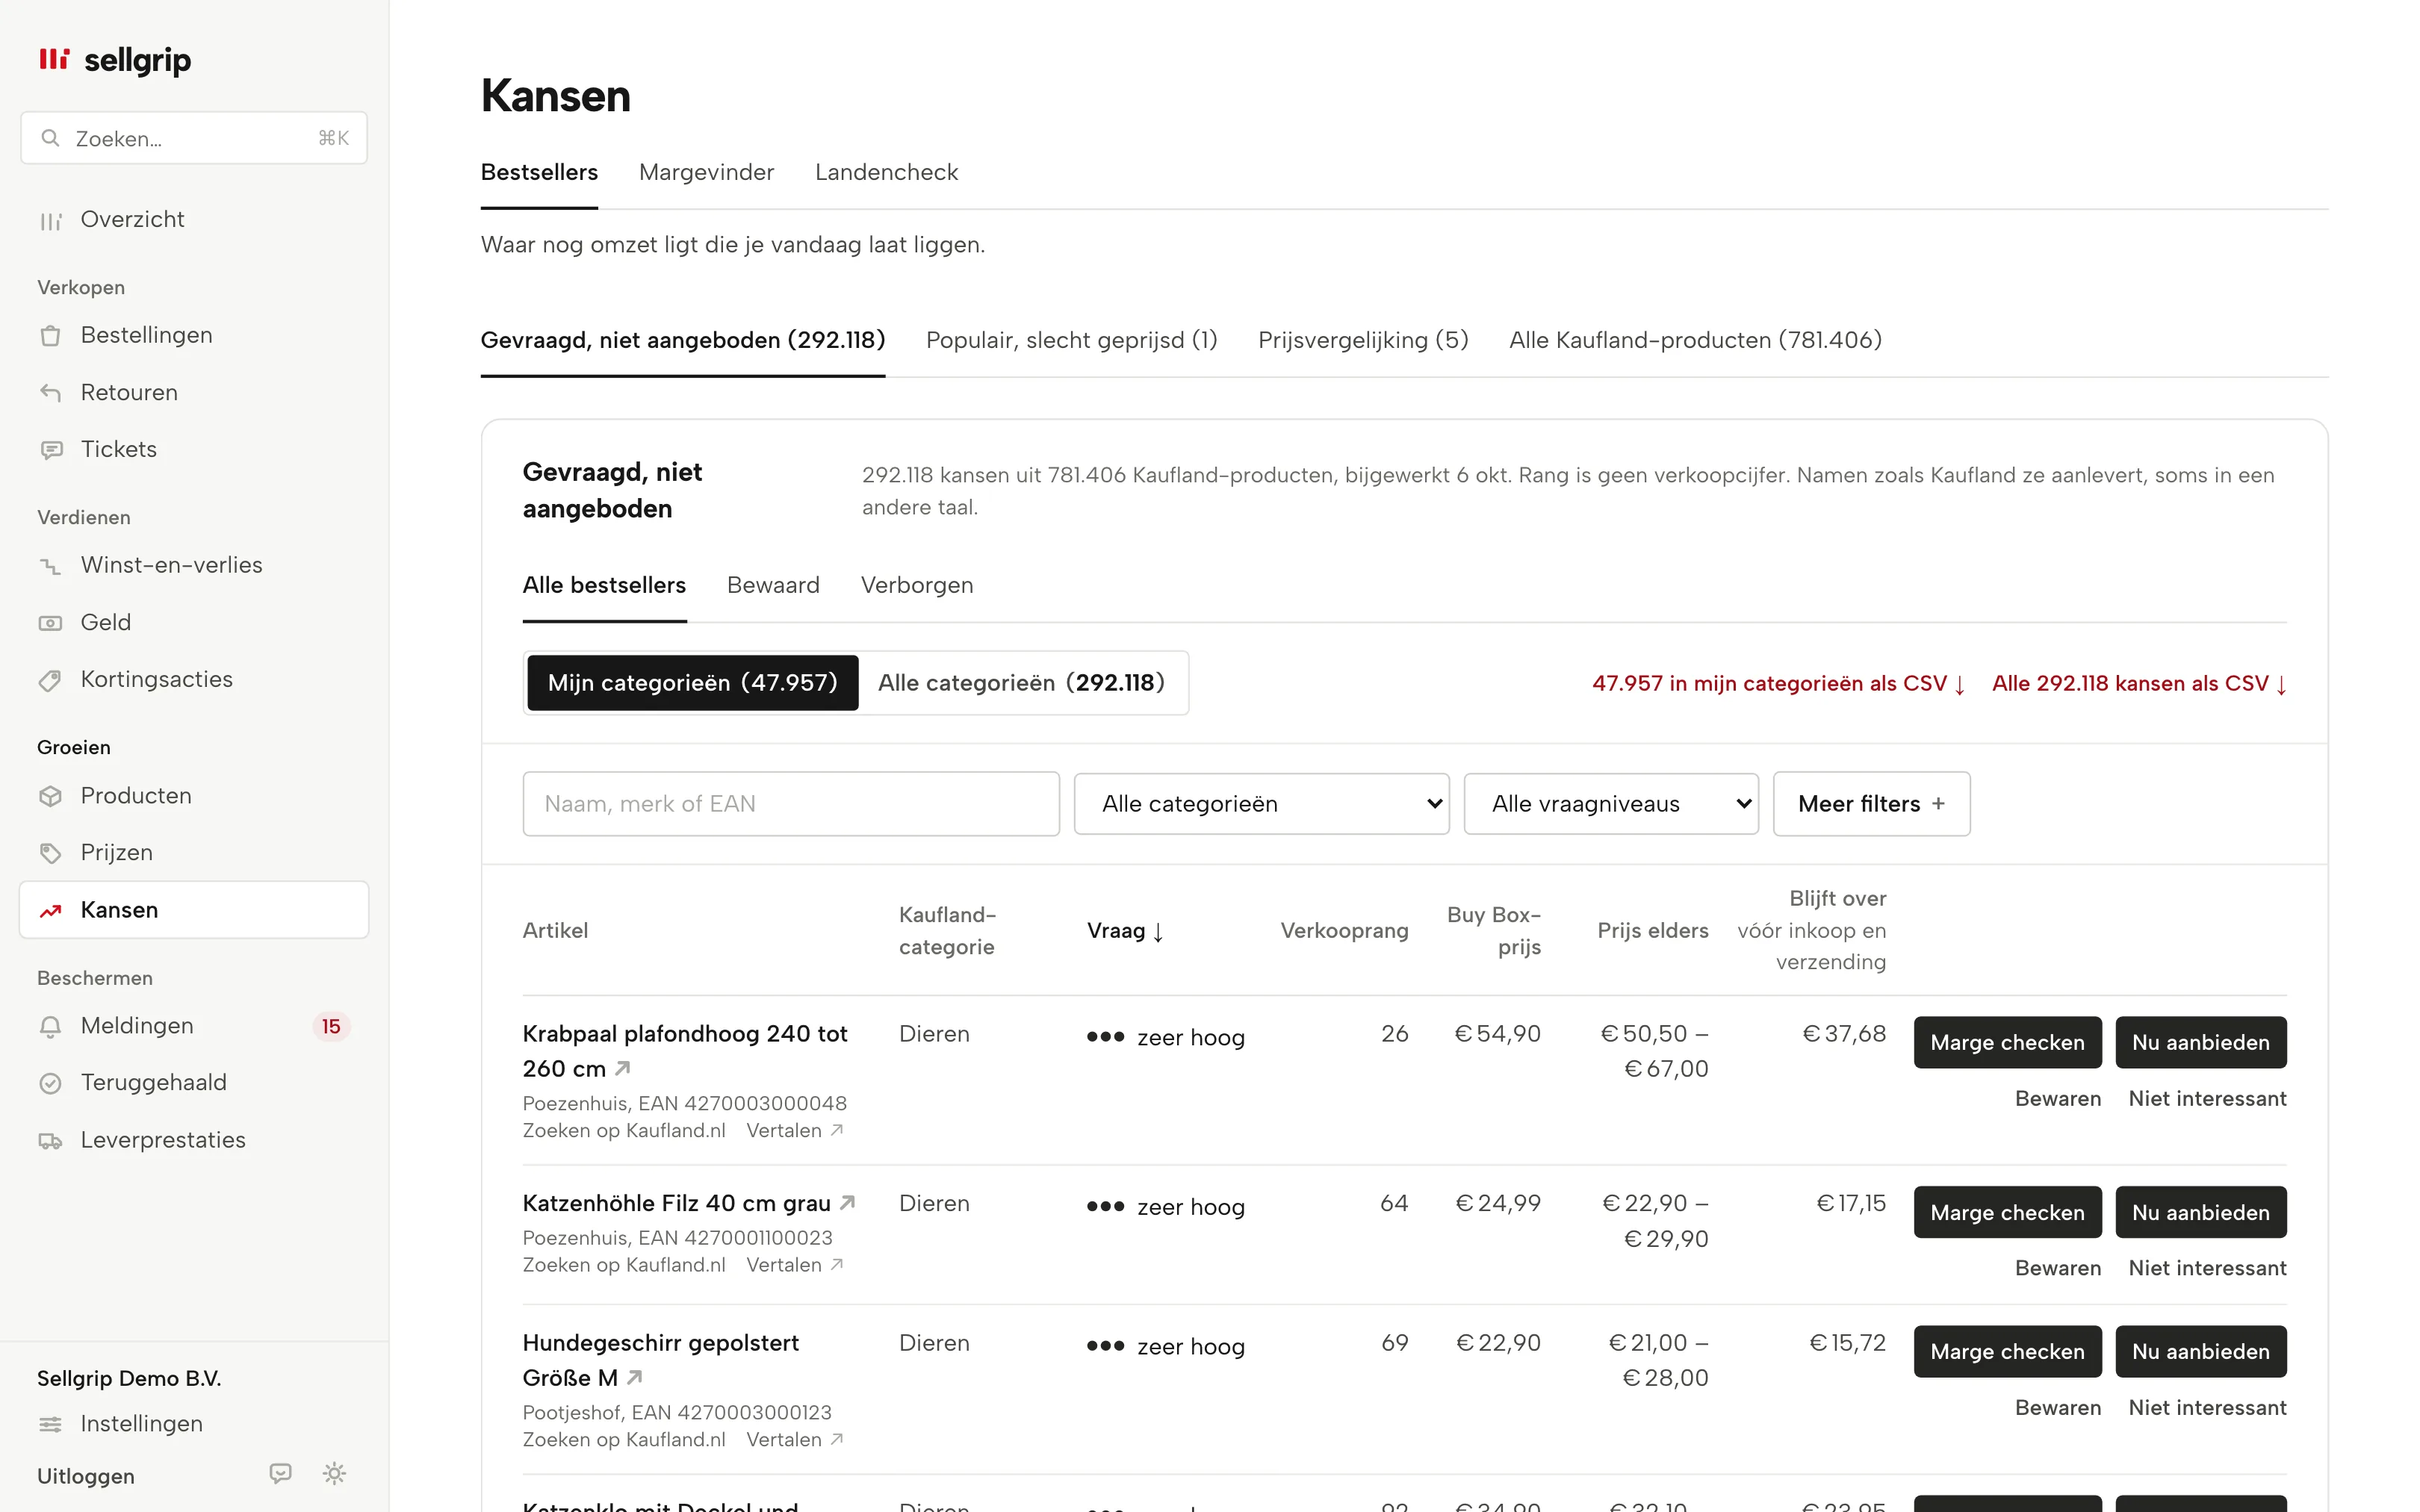
Task: Switch to the Bewaard sub-tab
Action: click(x=774, y=585)
